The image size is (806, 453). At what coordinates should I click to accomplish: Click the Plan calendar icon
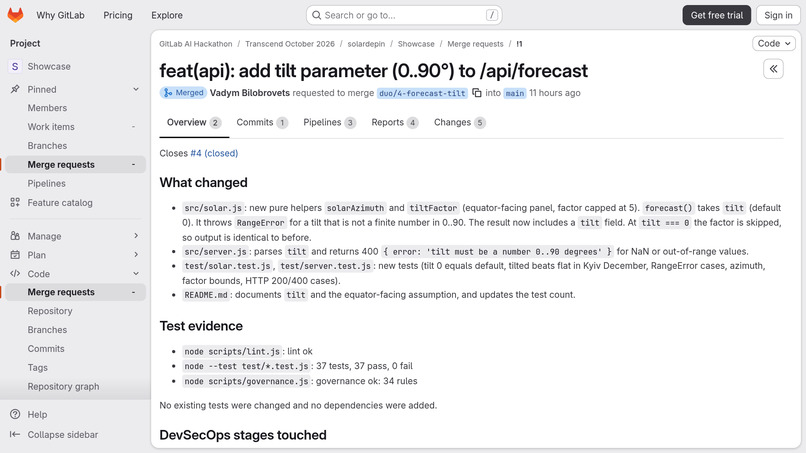point(15,255)
